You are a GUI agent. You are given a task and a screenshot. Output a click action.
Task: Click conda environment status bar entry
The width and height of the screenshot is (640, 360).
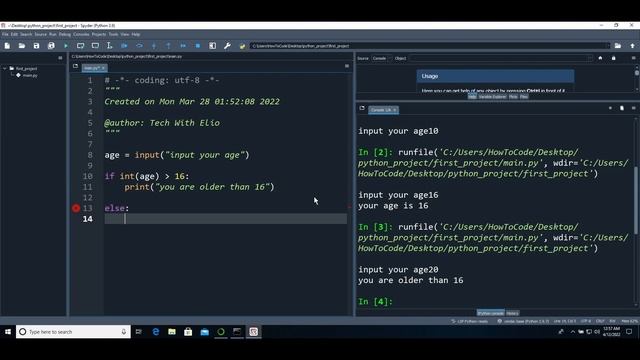523,321
